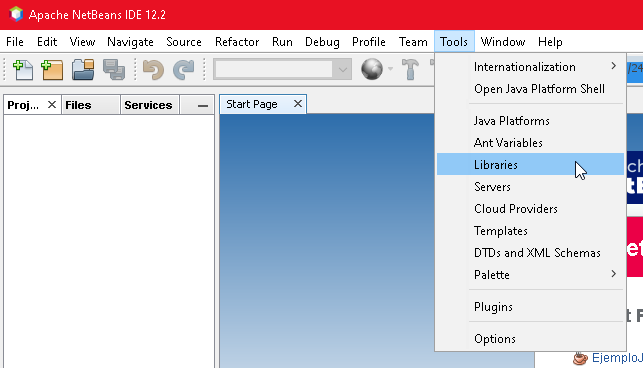Click the New File toolbar icon
The image size is (643, 368).
23,69
